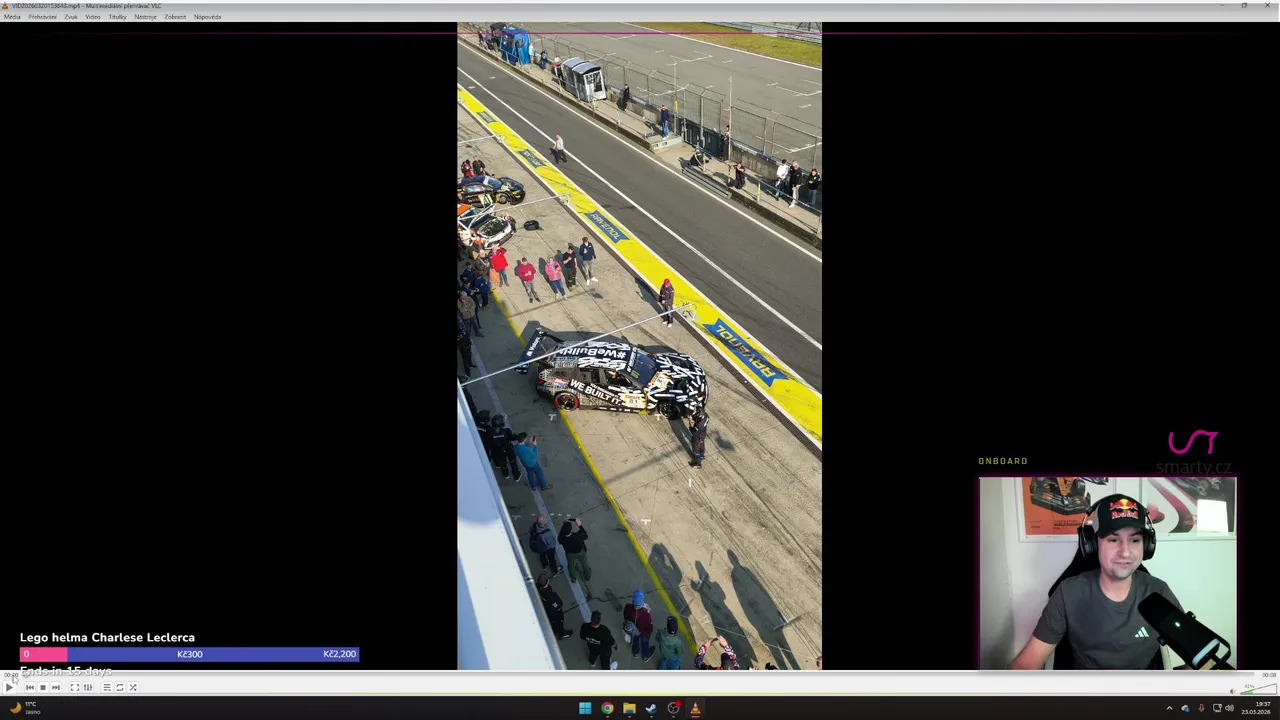1280x720 pixels.
Task: Open system volume tray icon
Action: 1230,708
